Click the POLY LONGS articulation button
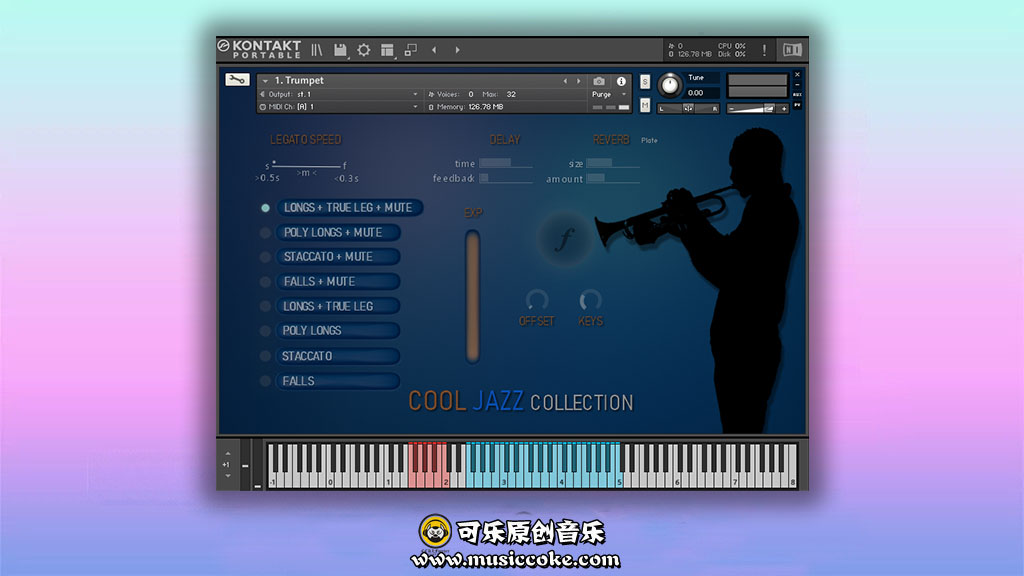Viewport: 1024px width, 576px height. click(x=338, y=331)
